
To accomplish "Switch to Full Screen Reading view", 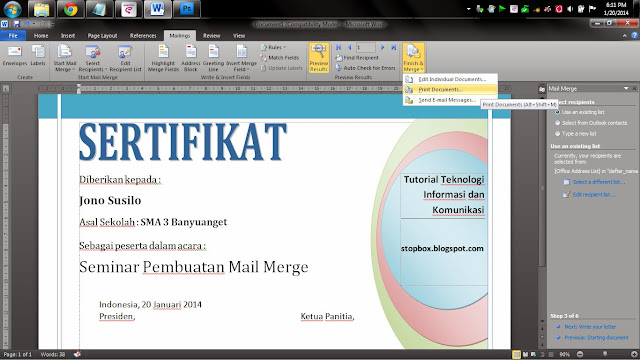I will [x=525, y=354].
